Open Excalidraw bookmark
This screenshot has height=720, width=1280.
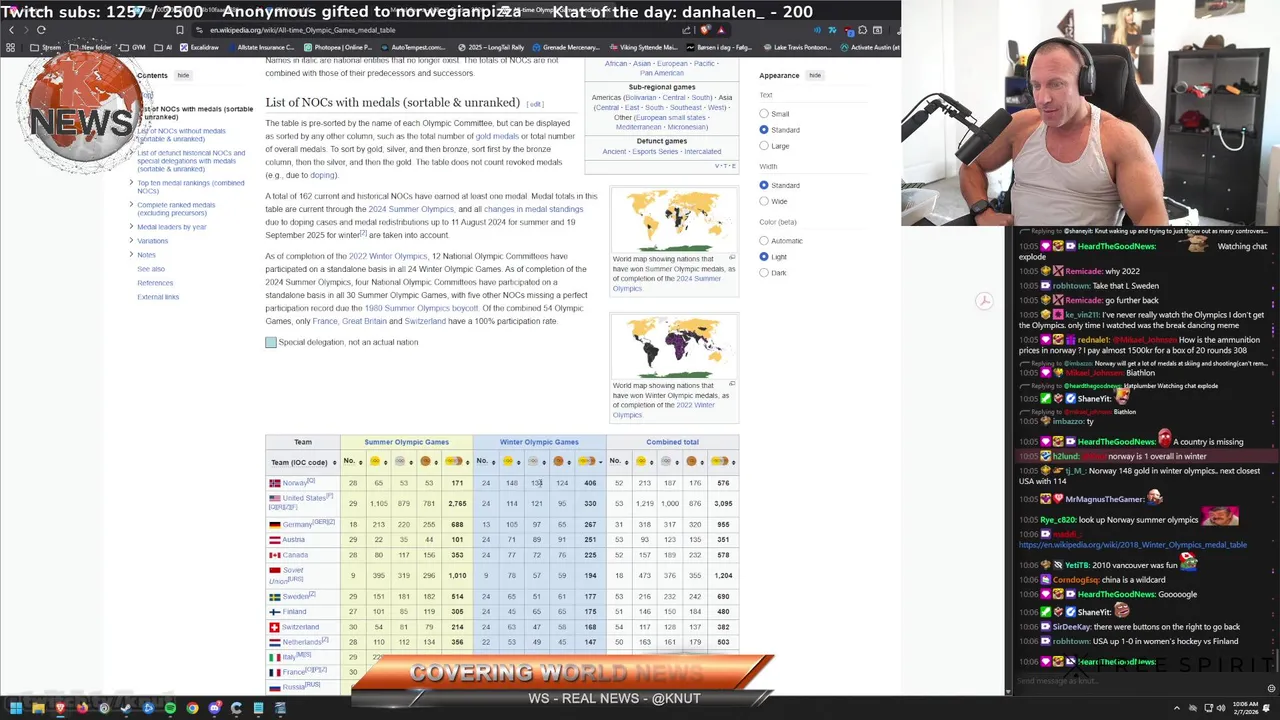tap(199, 47)
